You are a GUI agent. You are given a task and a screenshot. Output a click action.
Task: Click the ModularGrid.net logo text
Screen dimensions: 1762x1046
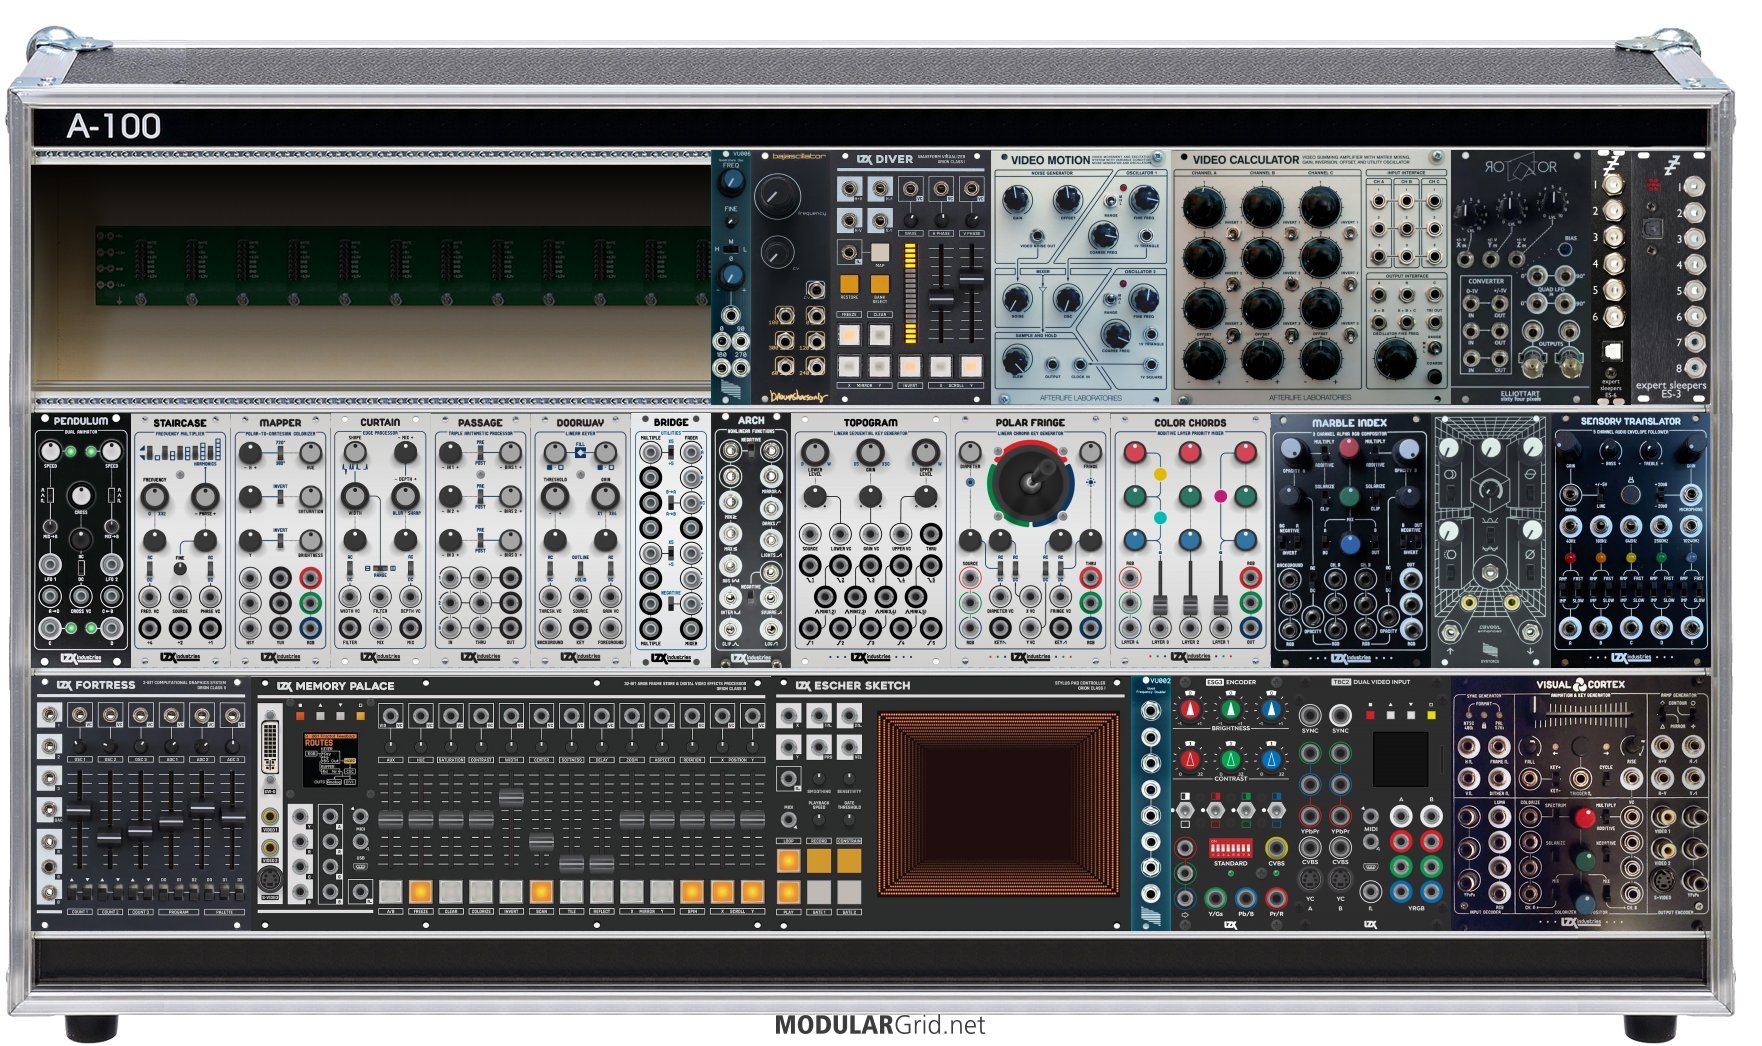coord(880,1025)
